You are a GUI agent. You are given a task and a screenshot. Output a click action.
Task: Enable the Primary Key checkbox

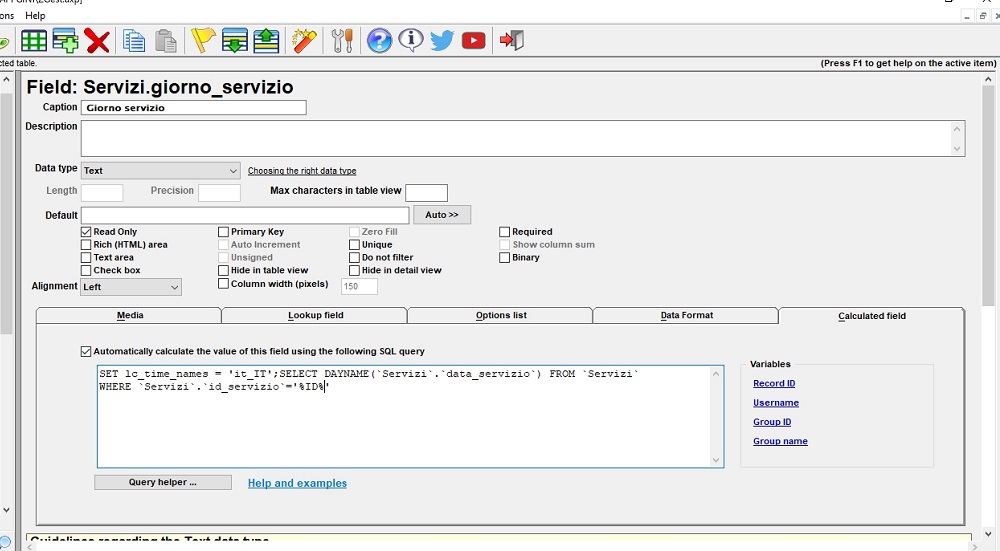click(x=223, y=232)
